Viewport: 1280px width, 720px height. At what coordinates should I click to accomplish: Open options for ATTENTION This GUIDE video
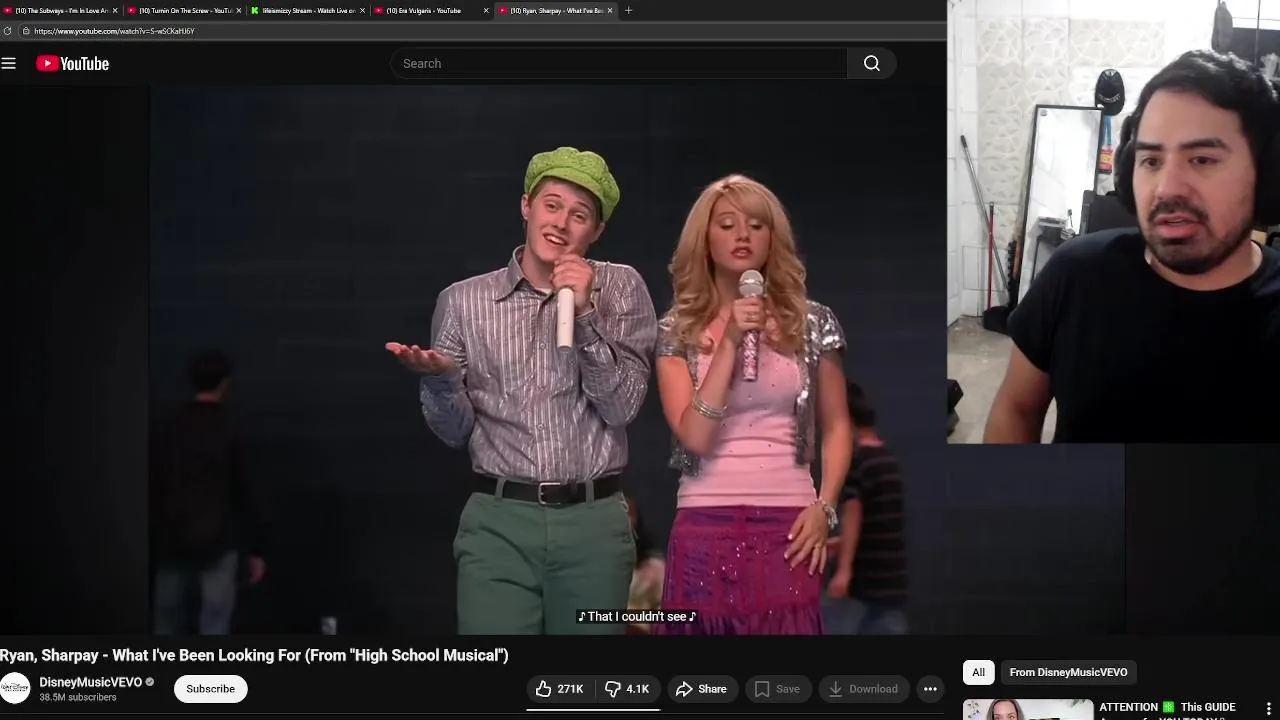point(1269,709)
